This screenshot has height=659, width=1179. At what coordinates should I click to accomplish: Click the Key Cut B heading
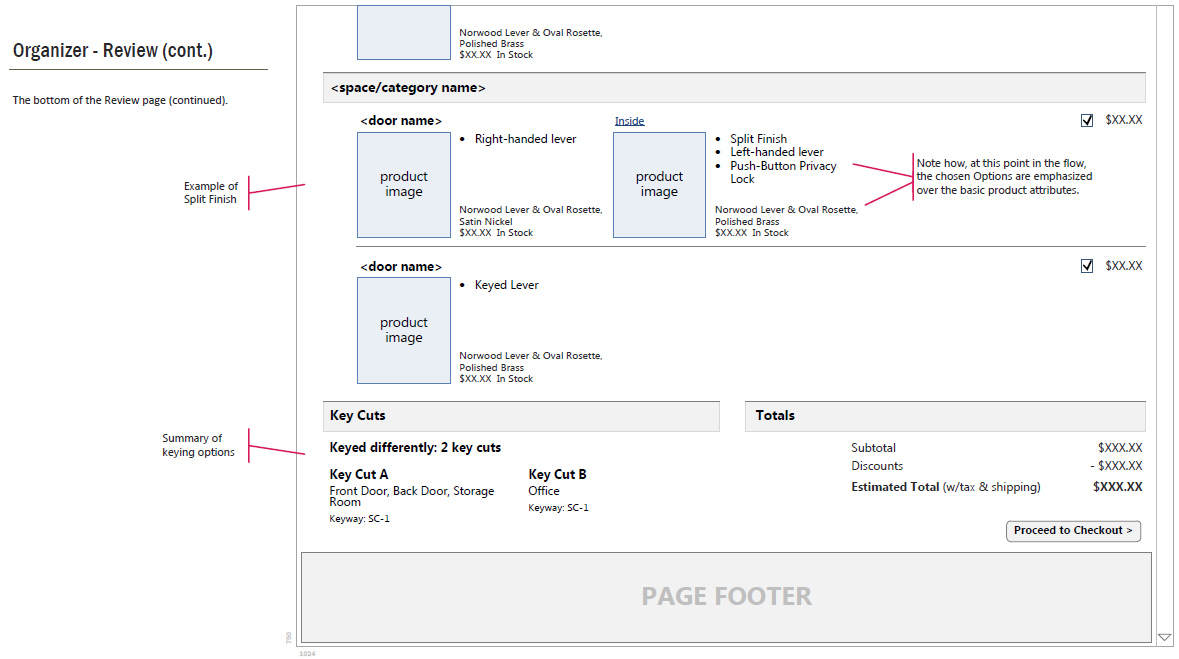[x=557, y=475]
